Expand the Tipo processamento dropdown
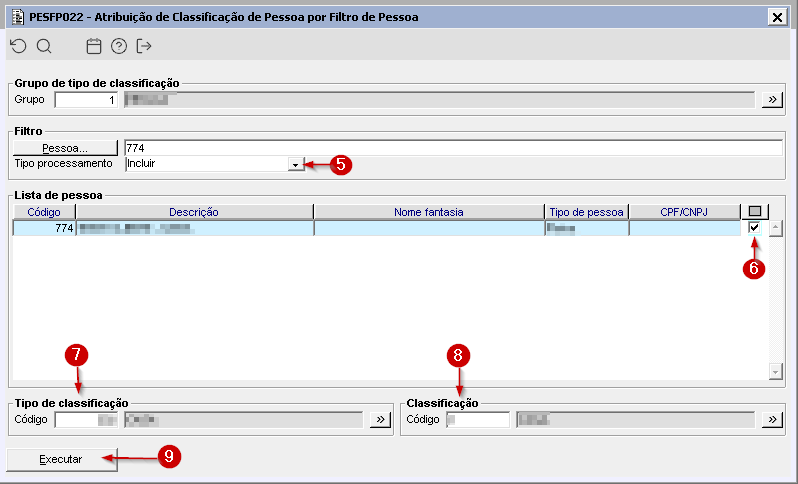Viewport: 798px width, 484px height. pos(295,164)
